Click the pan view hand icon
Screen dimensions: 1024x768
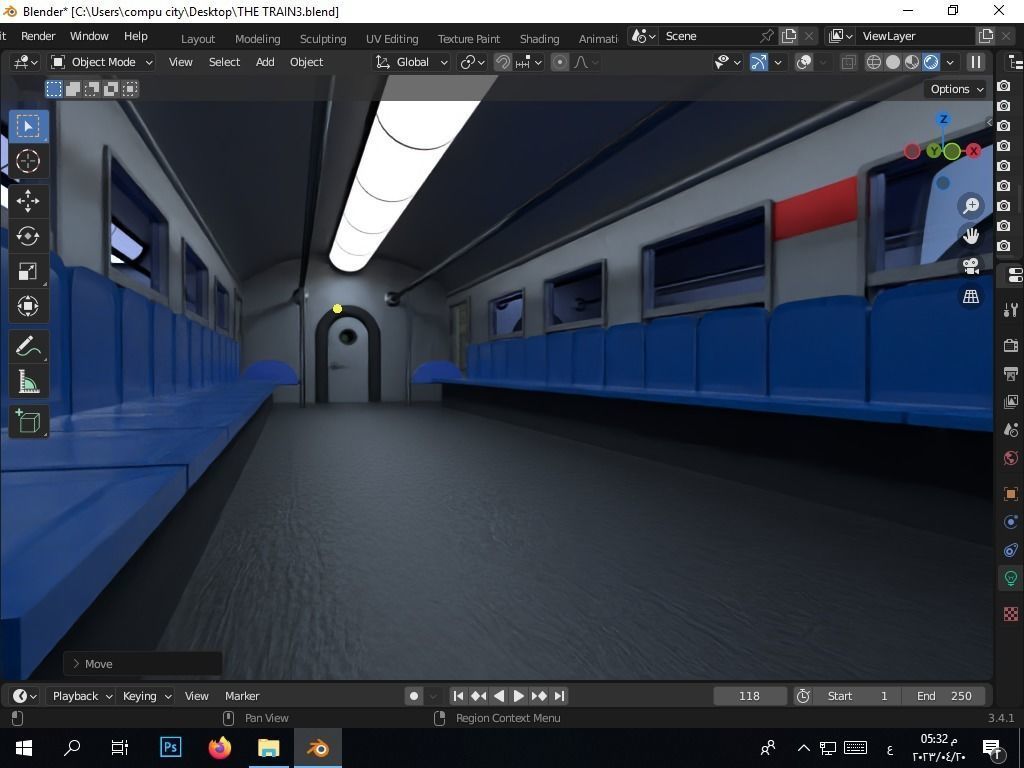(971, 236)
